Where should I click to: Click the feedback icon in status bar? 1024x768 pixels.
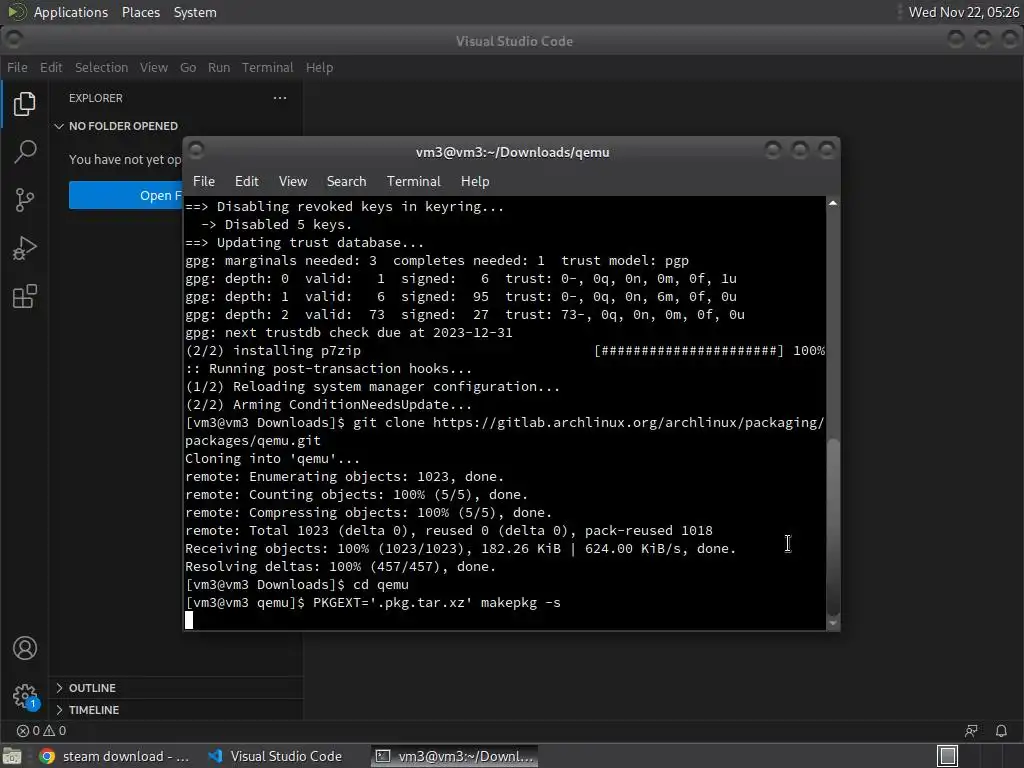[971, 731]
